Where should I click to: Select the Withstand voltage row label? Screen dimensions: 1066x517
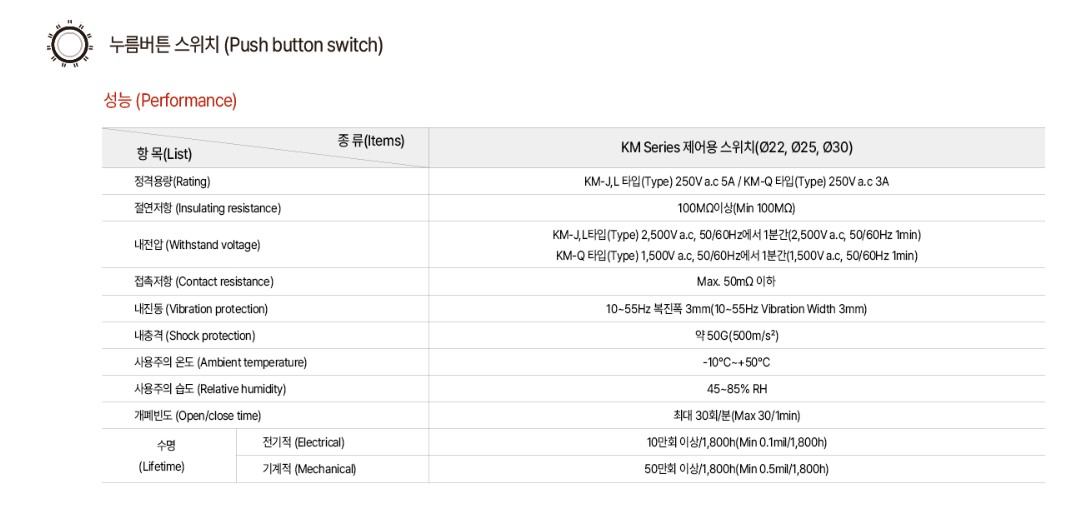[x=196, y=245]
